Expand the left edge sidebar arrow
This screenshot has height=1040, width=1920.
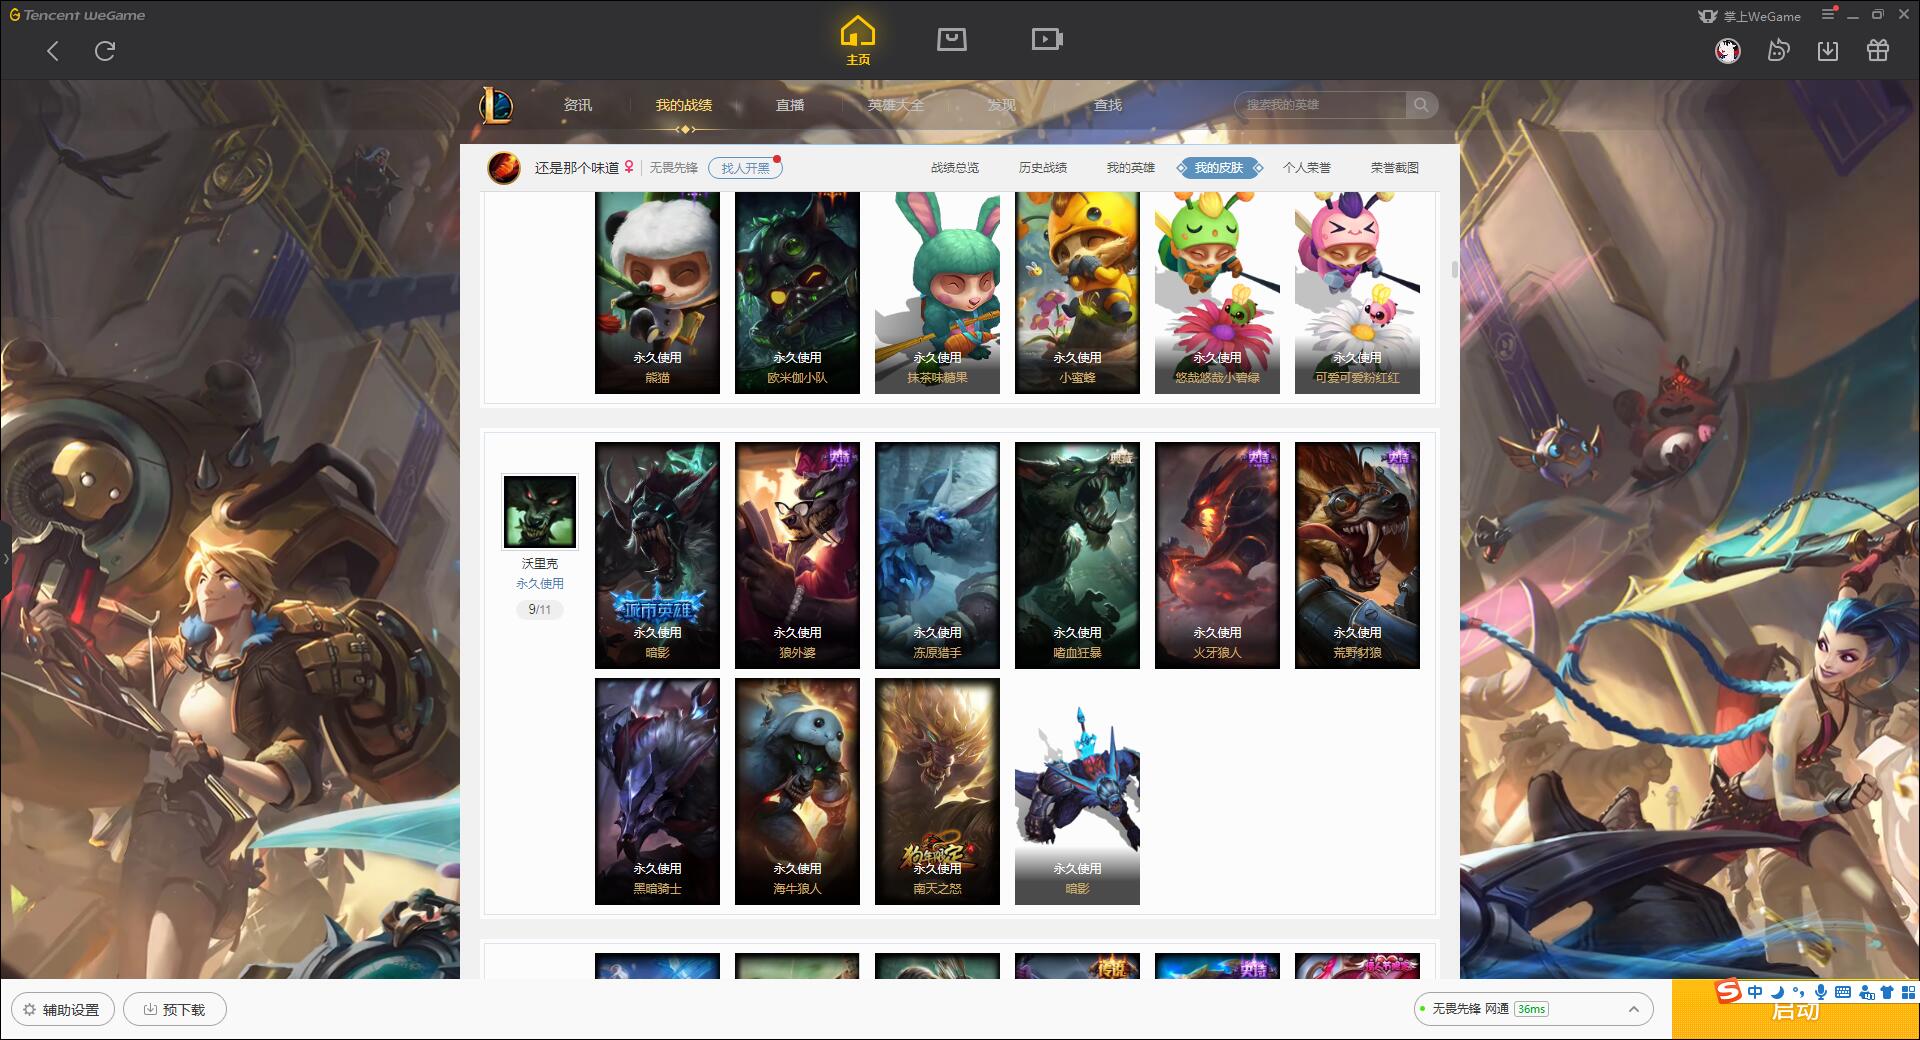5,559
